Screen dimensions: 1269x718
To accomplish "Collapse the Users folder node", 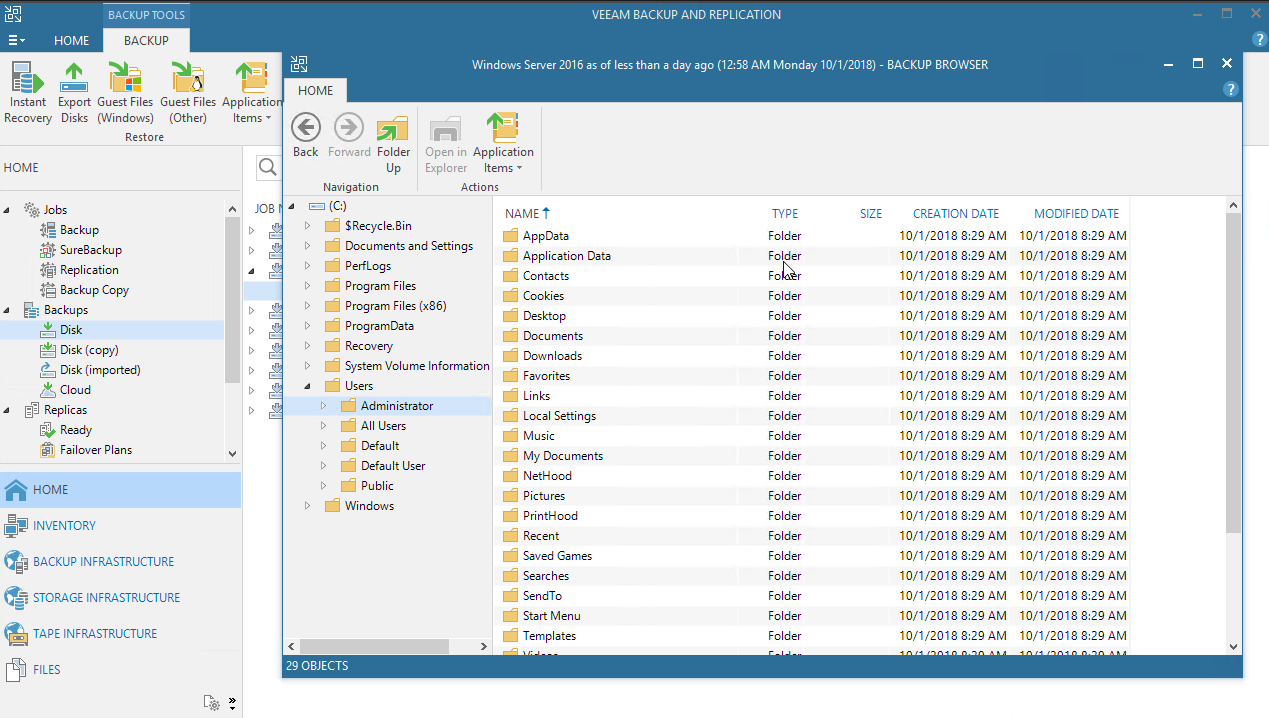I will tap(308, 386).
